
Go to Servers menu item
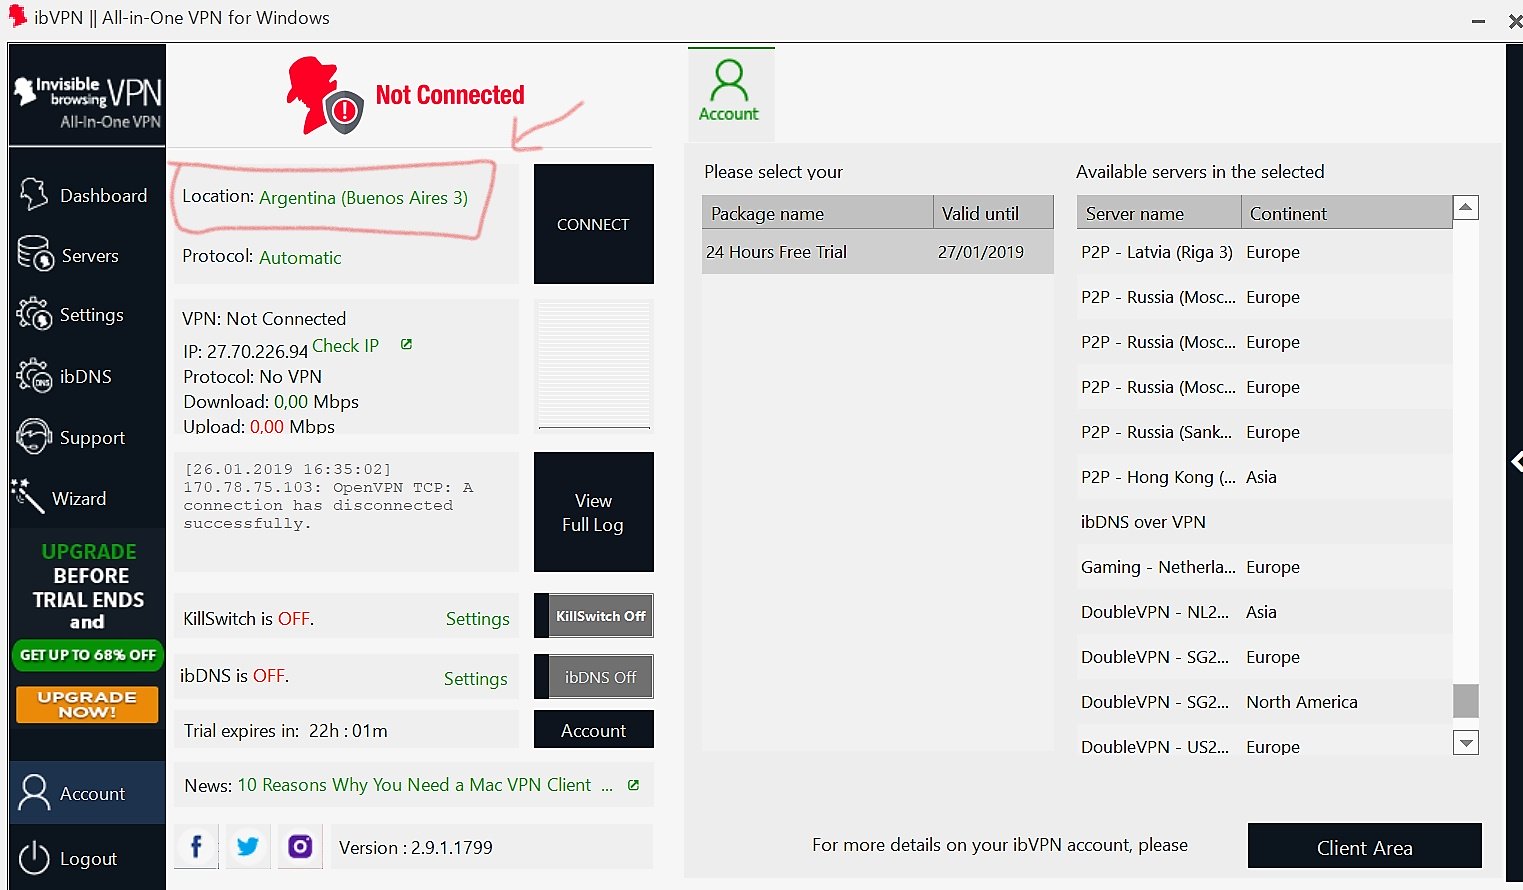click(x=87, y=255)
